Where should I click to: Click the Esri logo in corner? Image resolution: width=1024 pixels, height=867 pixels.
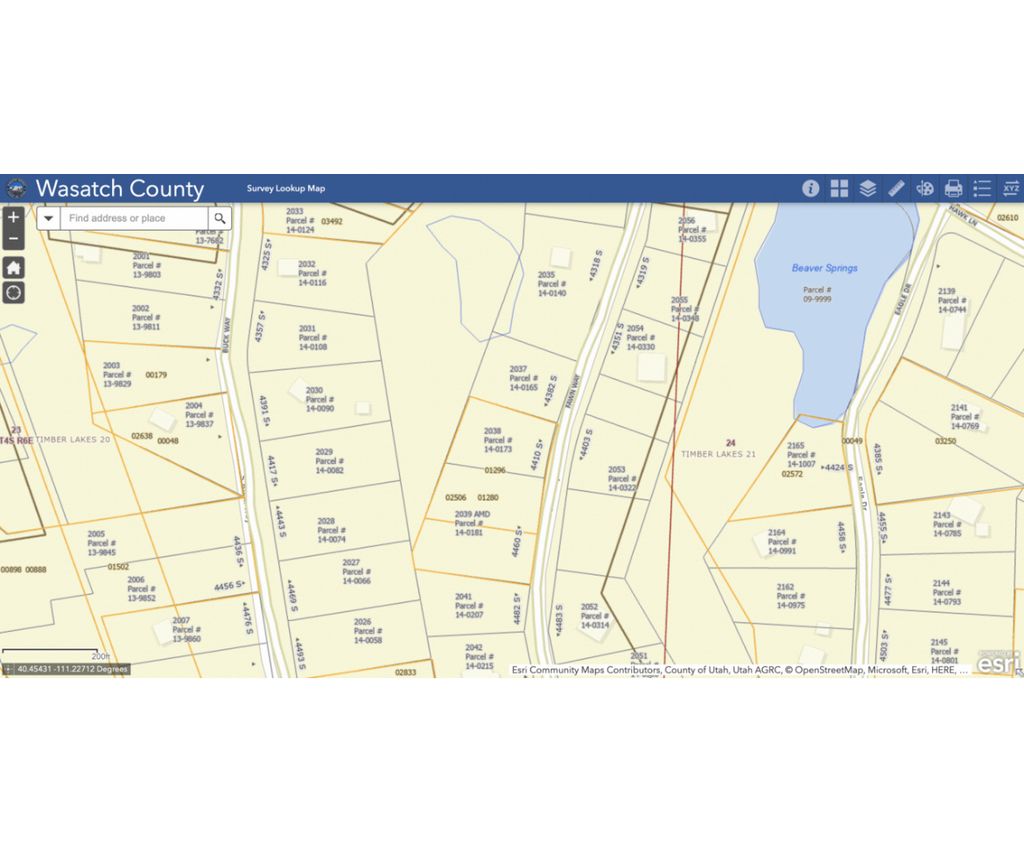(x=996, y=662)
